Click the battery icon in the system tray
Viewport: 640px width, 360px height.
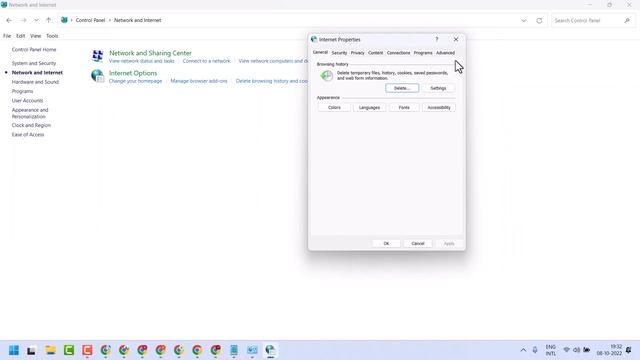587,350
